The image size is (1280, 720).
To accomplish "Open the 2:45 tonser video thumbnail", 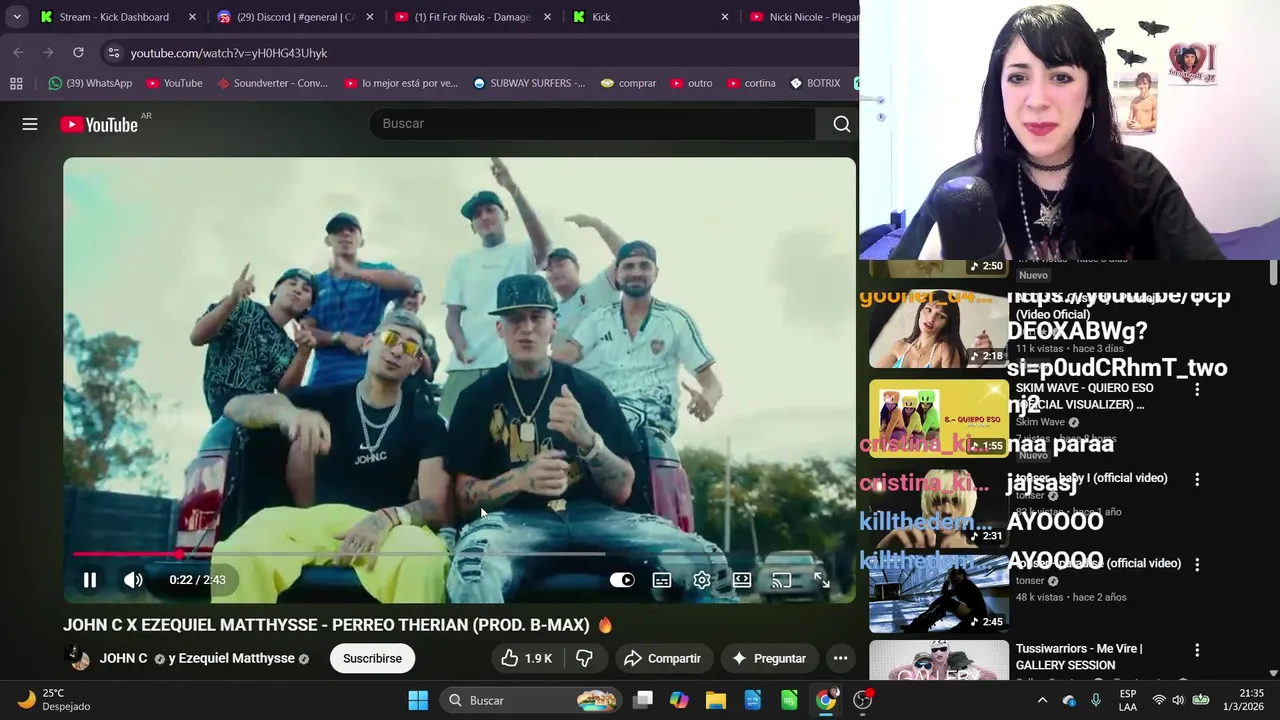I will coord(938,594).
